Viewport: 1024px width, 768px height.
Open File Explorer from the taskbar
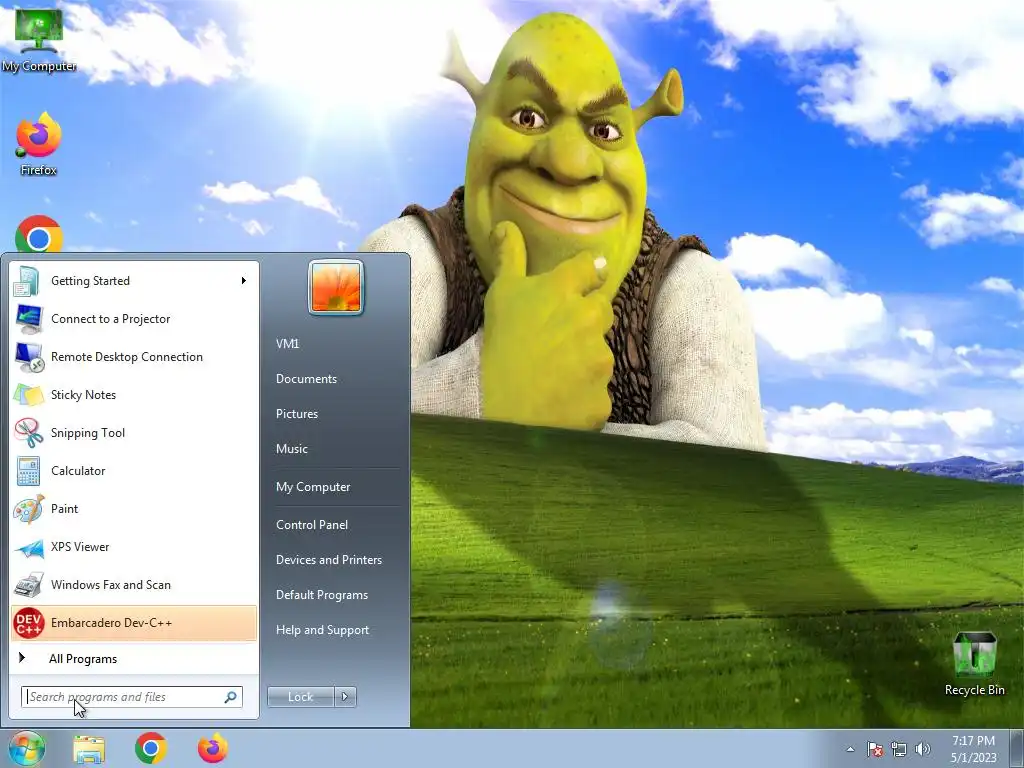(x=89, y=749)
